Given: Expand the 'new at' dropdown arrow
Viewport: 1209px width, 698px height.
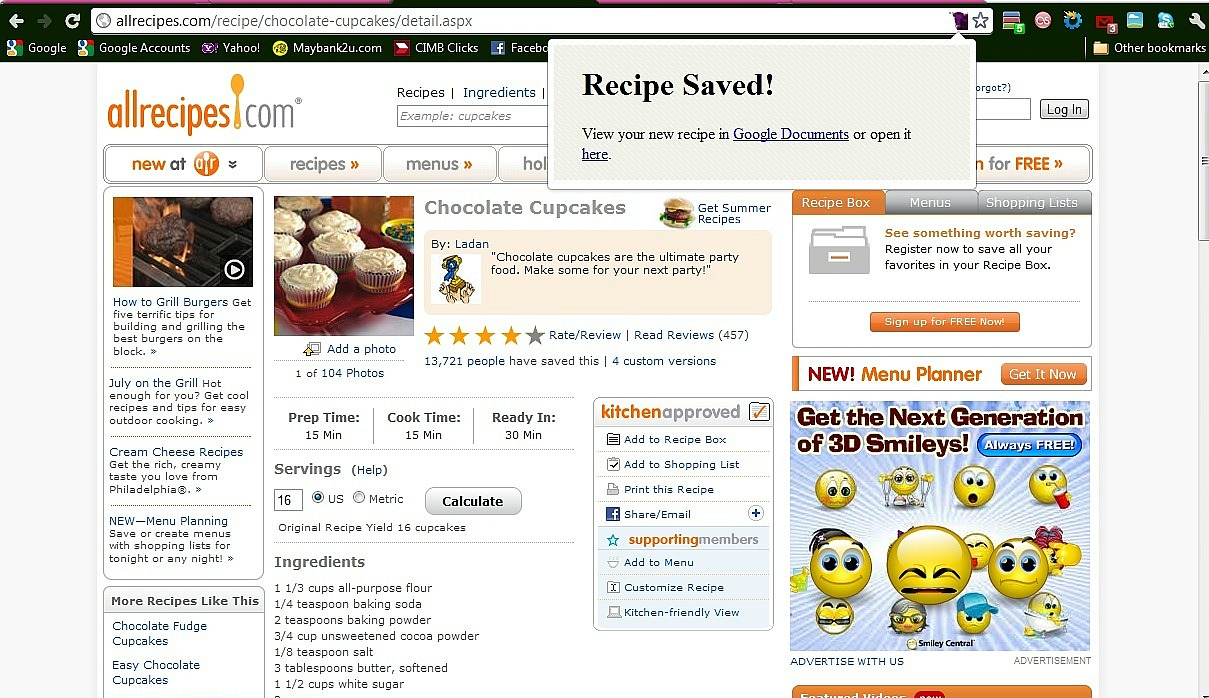Looking at the screenshot, I should point(233,164).
